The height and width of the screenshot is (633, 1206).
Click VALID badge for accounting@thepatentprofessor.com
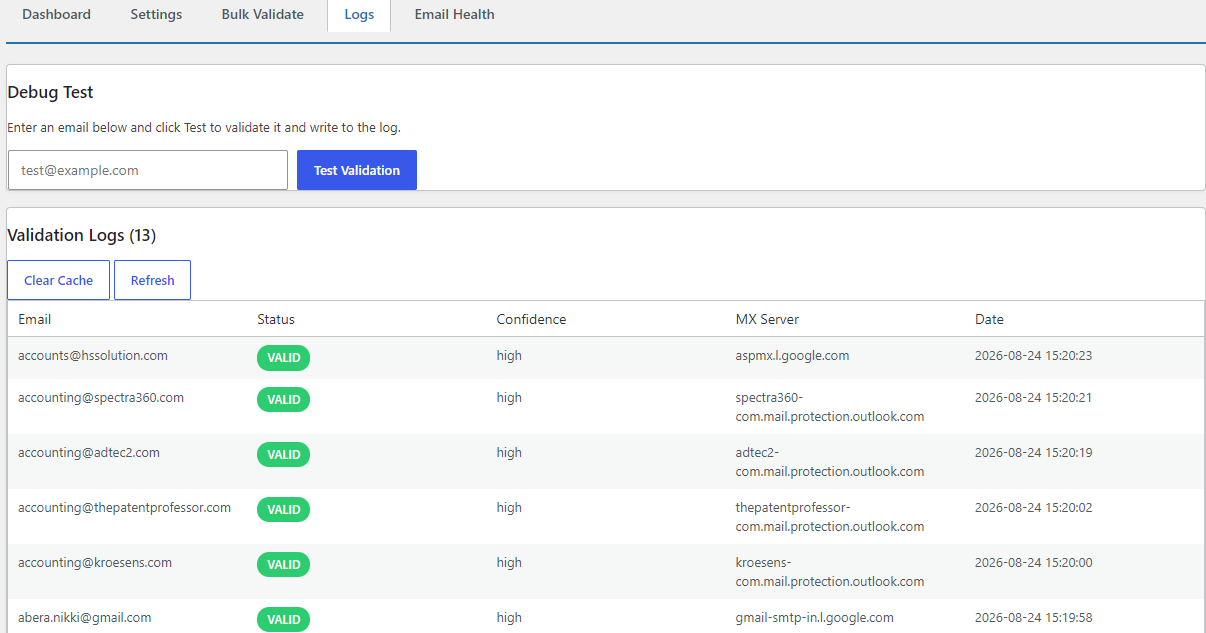(283, 509)
